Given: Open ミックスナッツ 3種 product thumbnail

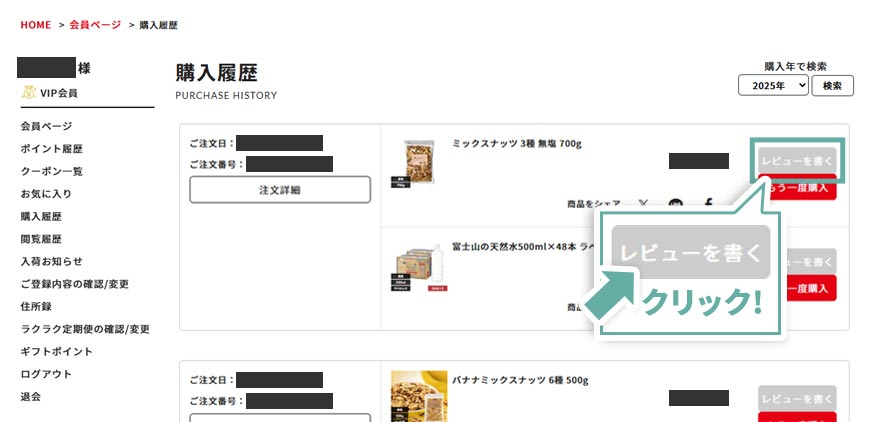Looking at the screenshot, I should point(419,167).
